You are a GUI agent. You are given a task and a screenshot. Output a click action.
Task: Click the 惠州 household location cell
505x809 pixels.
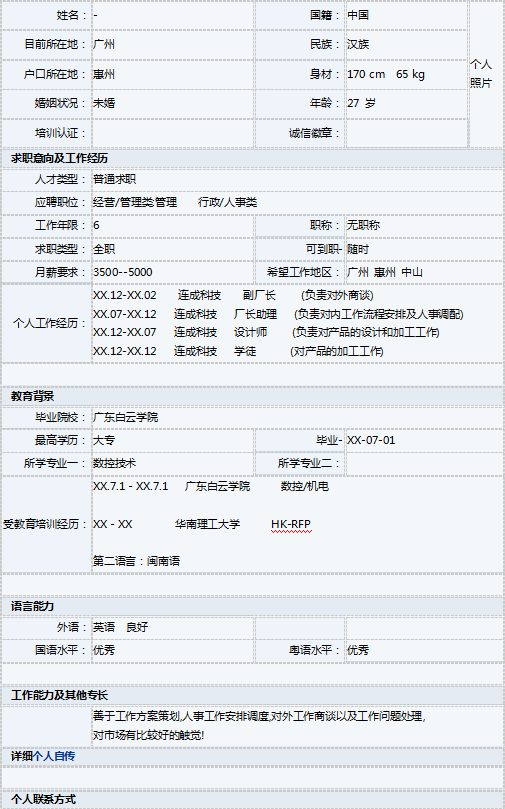coord(173,74)
